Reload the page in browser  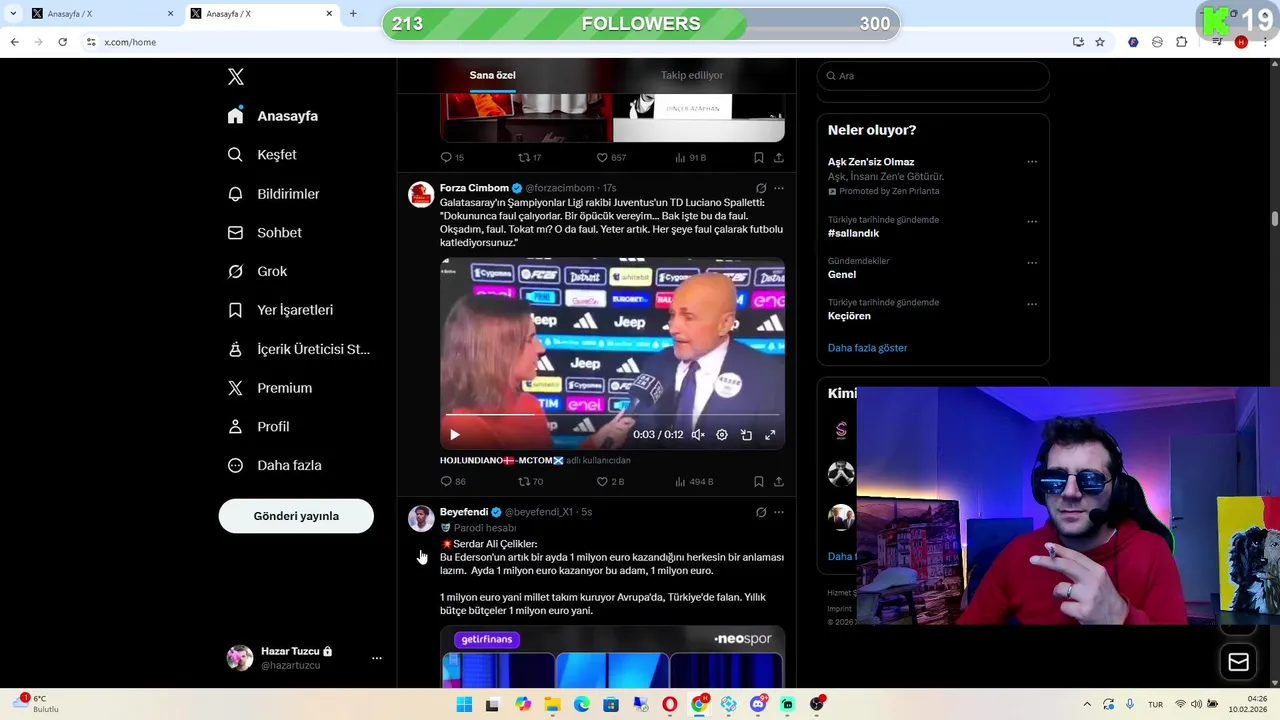[x=62, y=42]
